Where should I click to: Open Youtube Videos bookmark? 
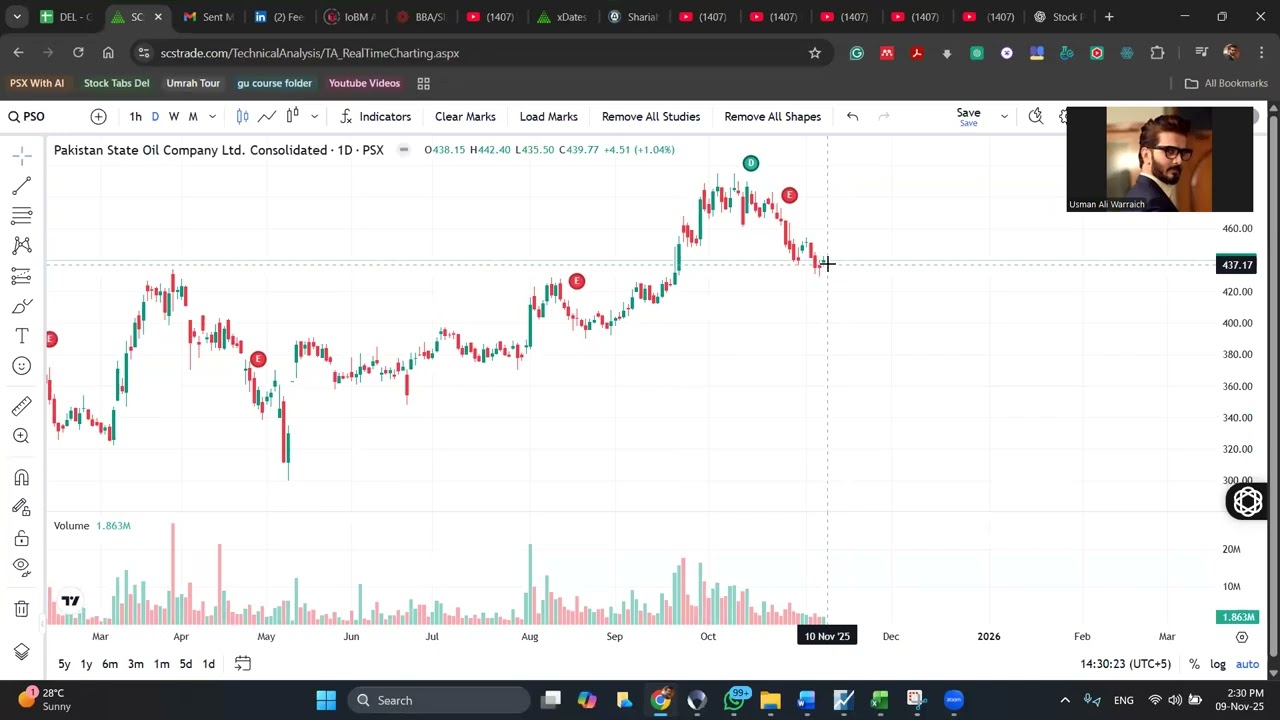click(364, 83)
